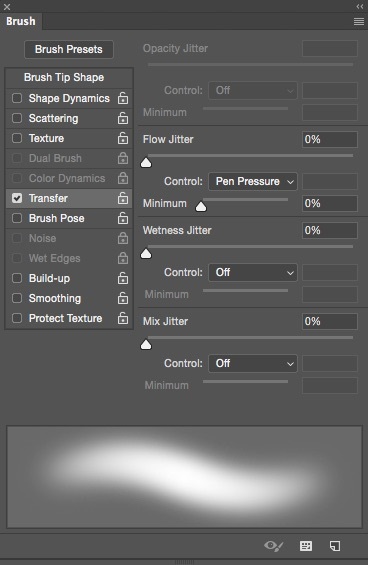Collapse the panel with double-arrow icon
This screenshot has height=565, width=368.
coord(360,6)
